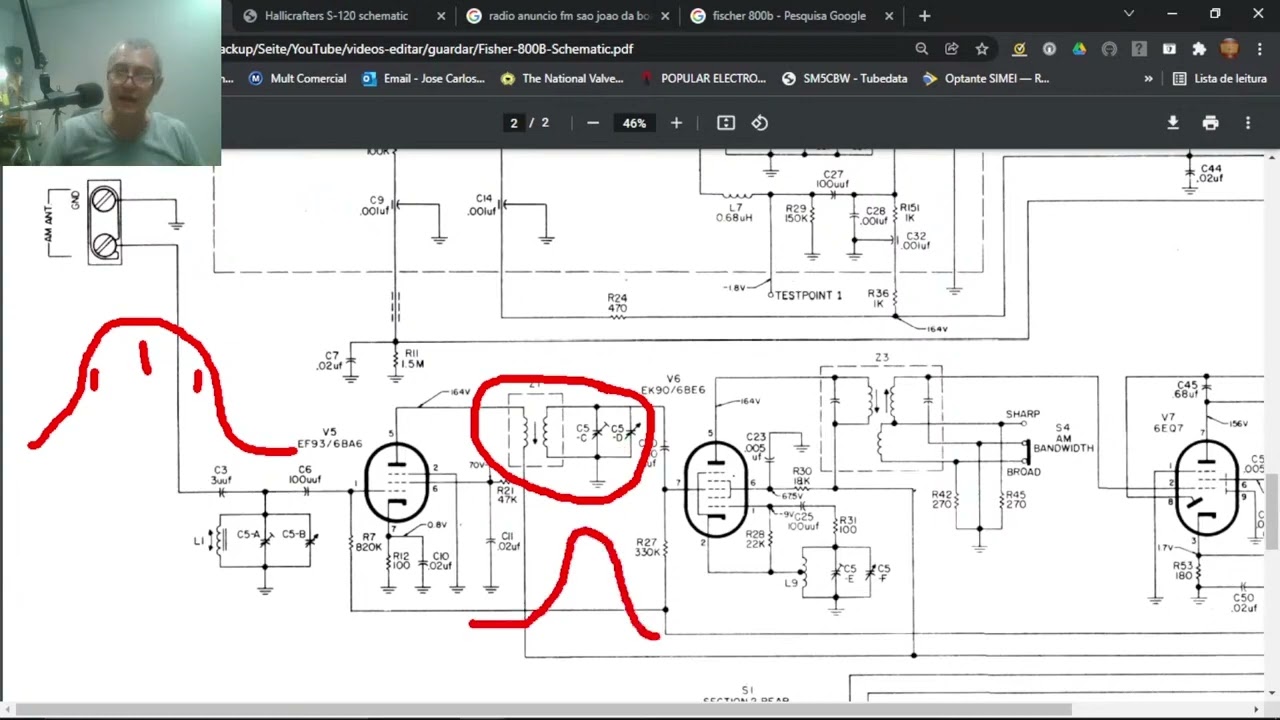Close the fischer 800b Google tab
1280x720 pixels.
click(889, 16)
